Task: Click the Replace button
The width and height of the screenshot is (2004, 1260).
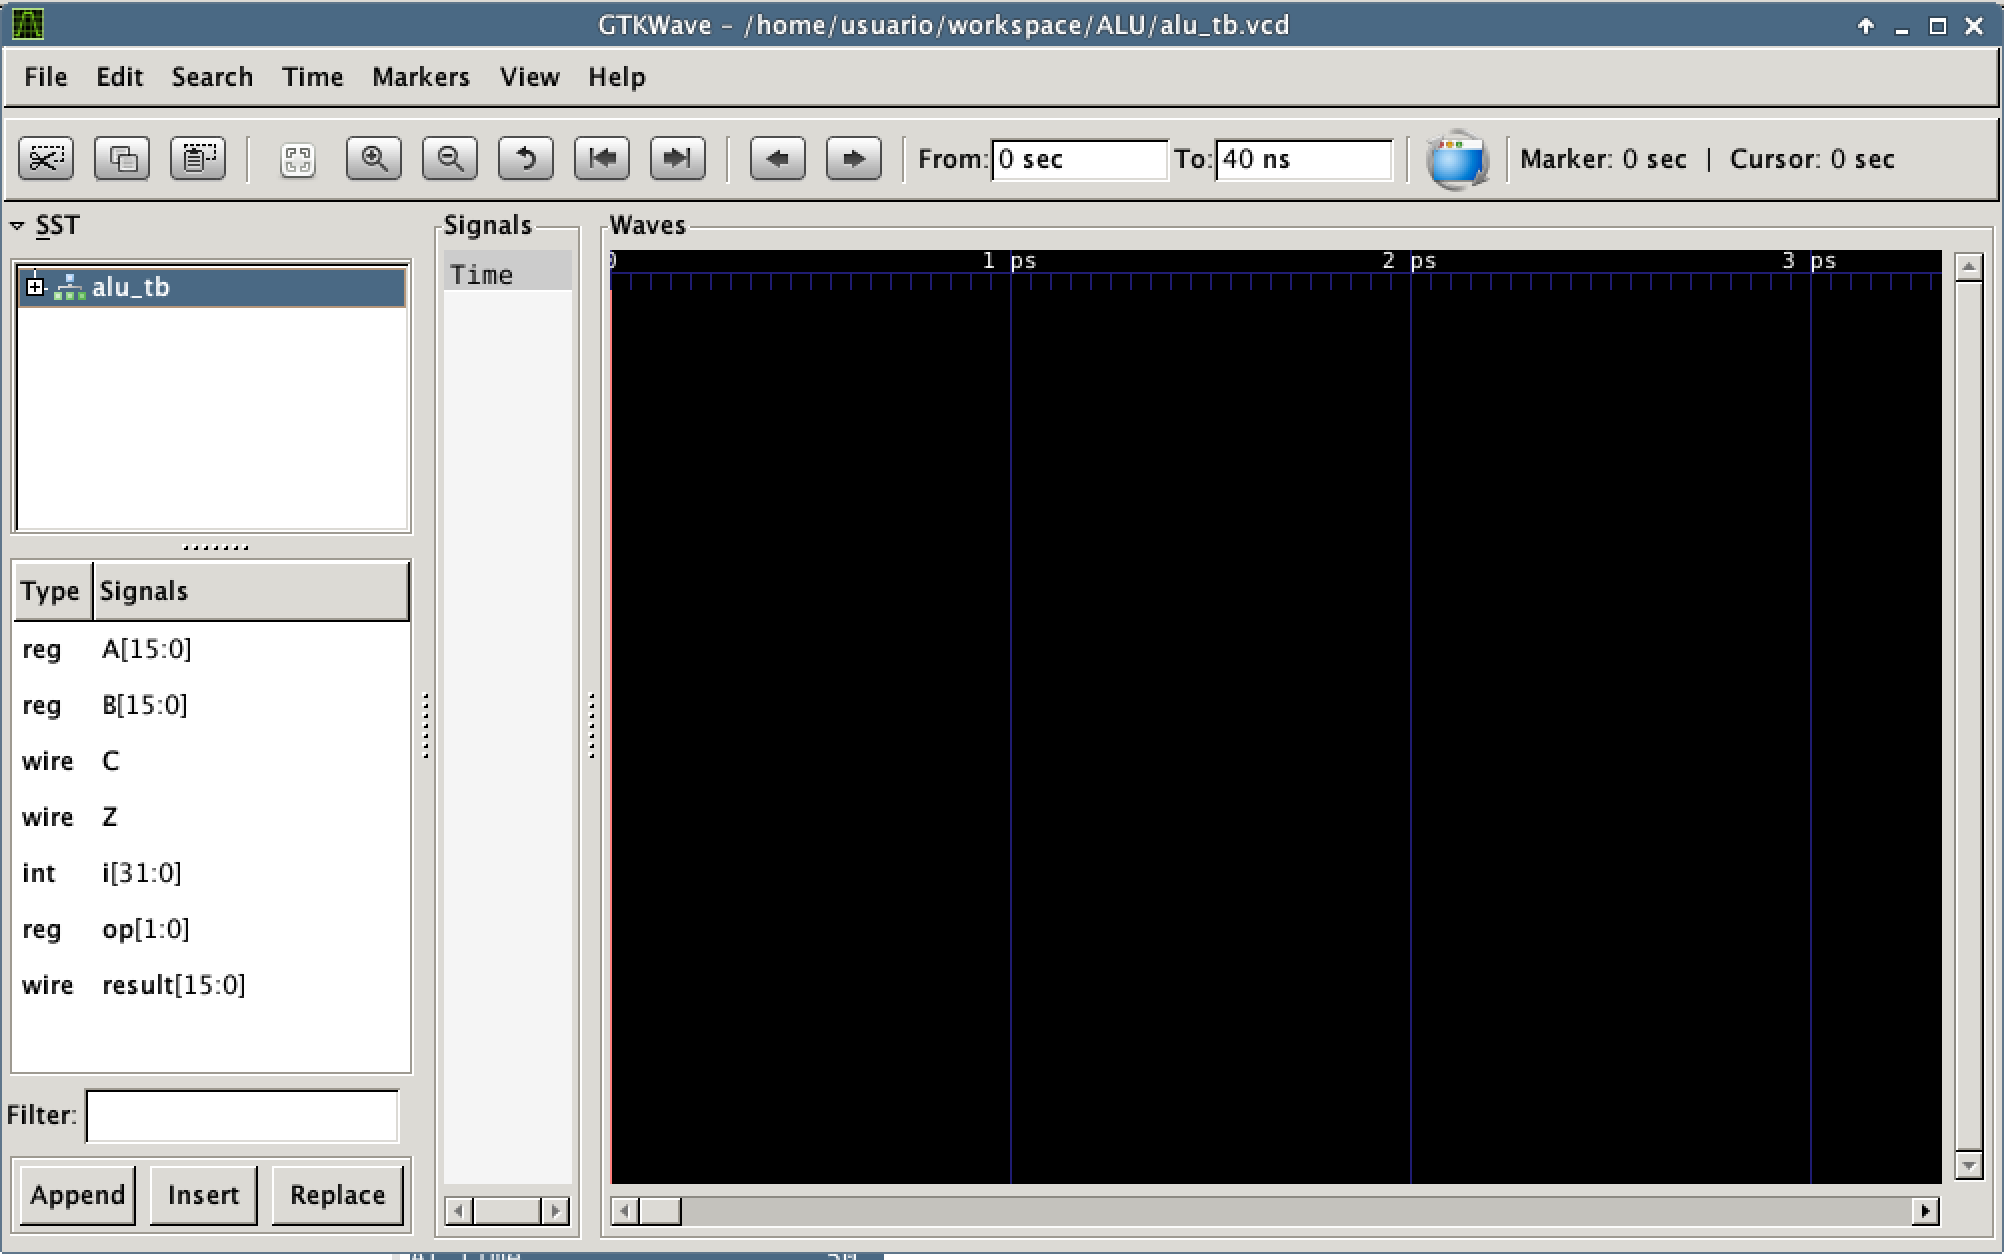Action: 337,1195
